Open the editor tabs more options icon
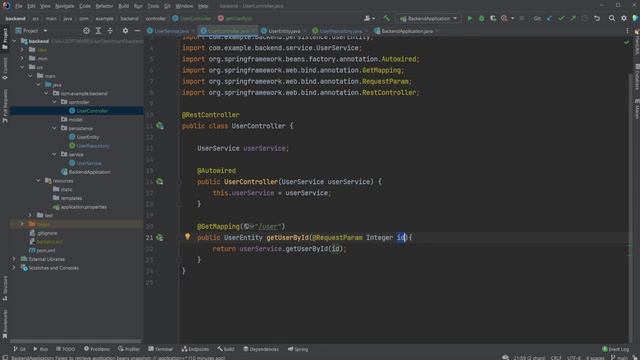The image size is (640, 360). (627, 31)
